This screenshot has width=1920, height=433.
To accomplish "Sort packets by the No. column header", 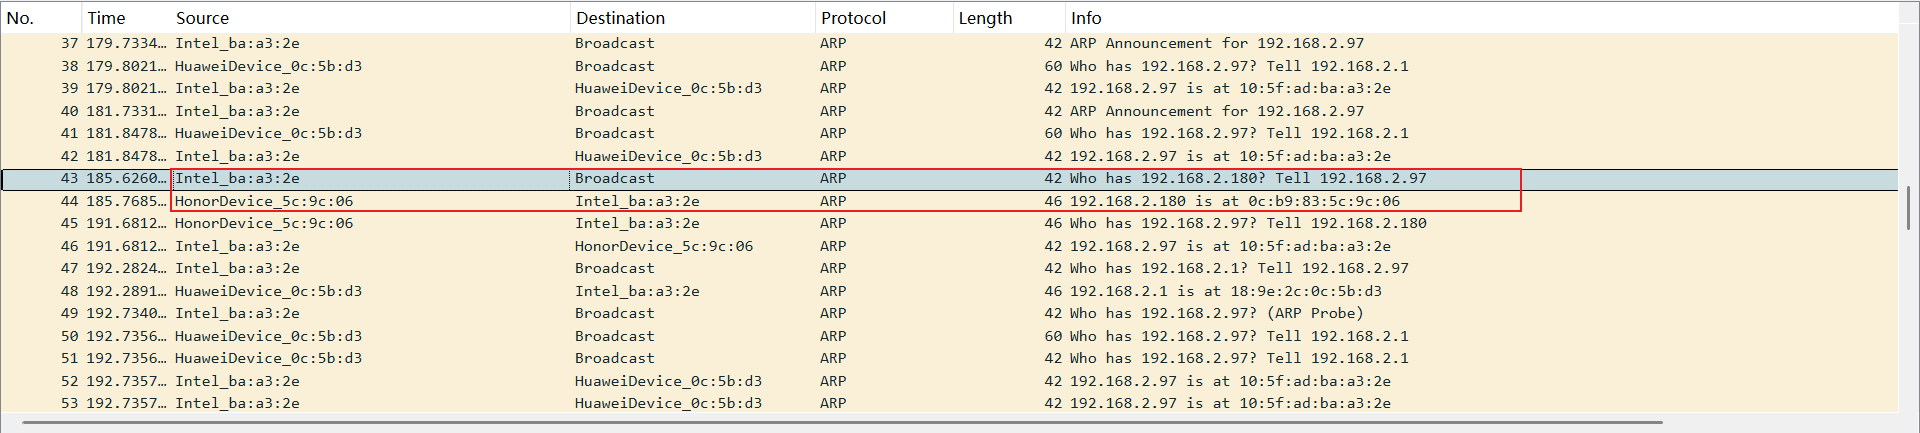I will pyautogui.click(x=20, y=18).
